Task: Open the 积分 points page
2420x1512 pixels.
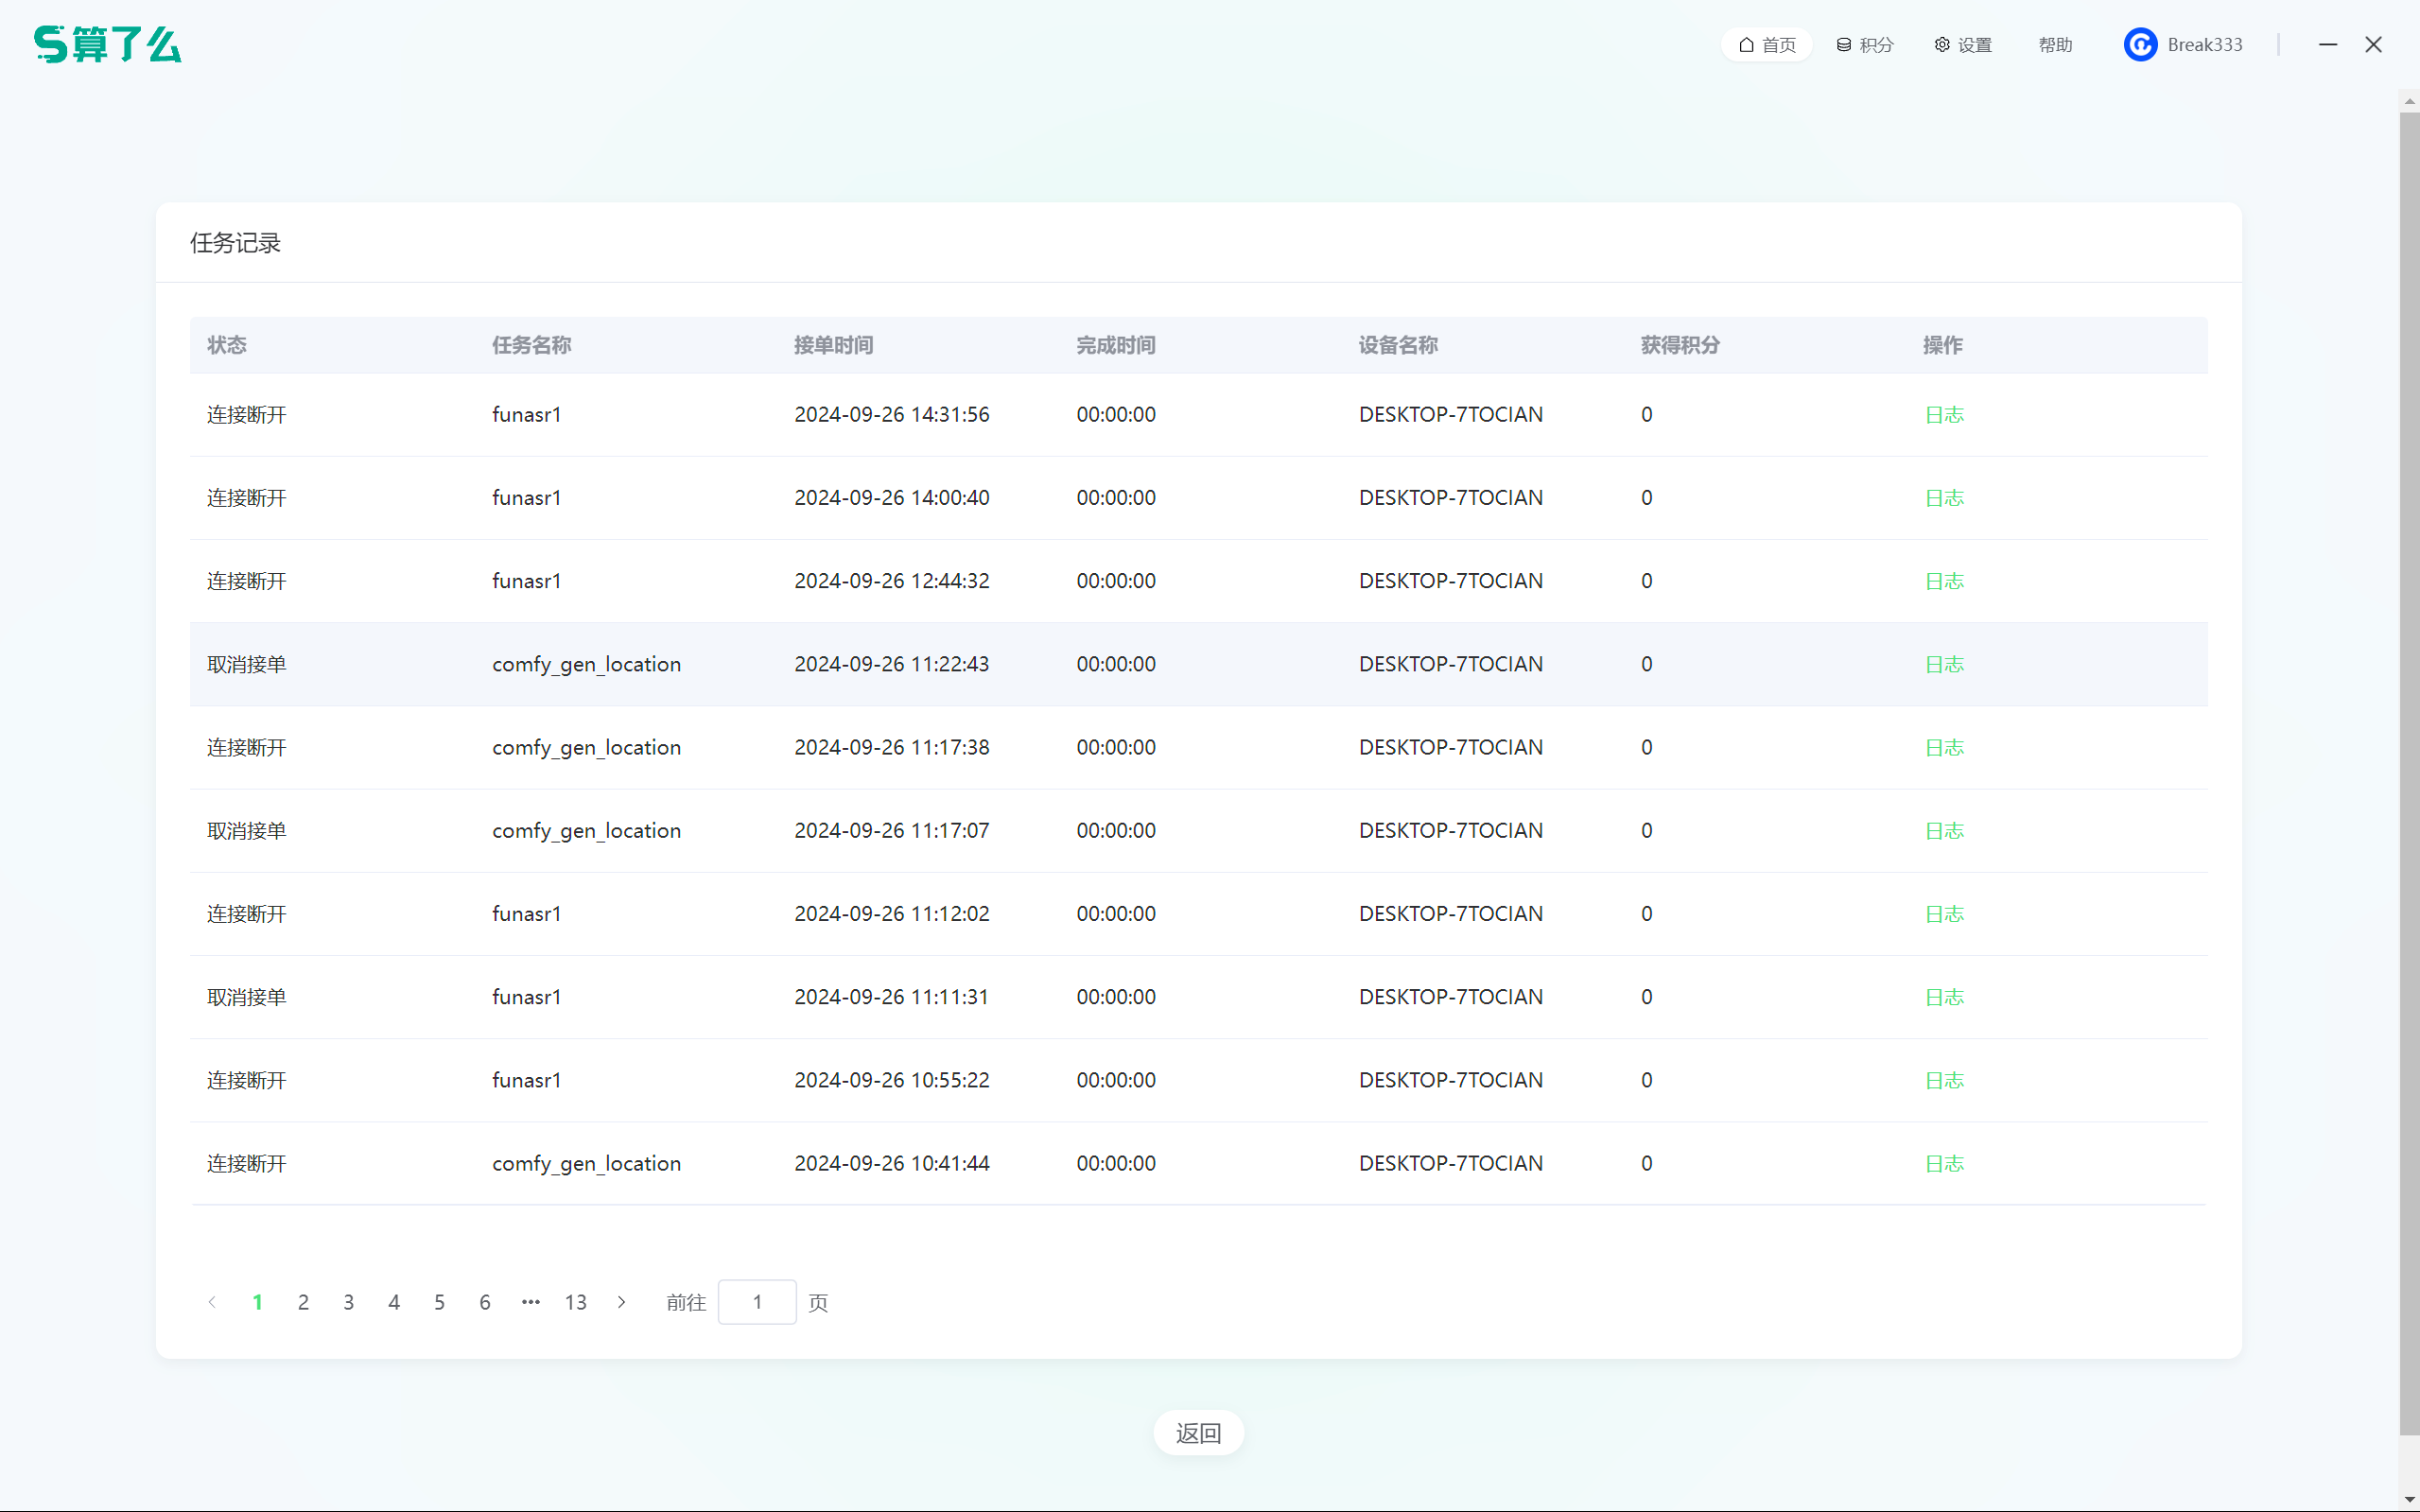Action: (1865, 45)
